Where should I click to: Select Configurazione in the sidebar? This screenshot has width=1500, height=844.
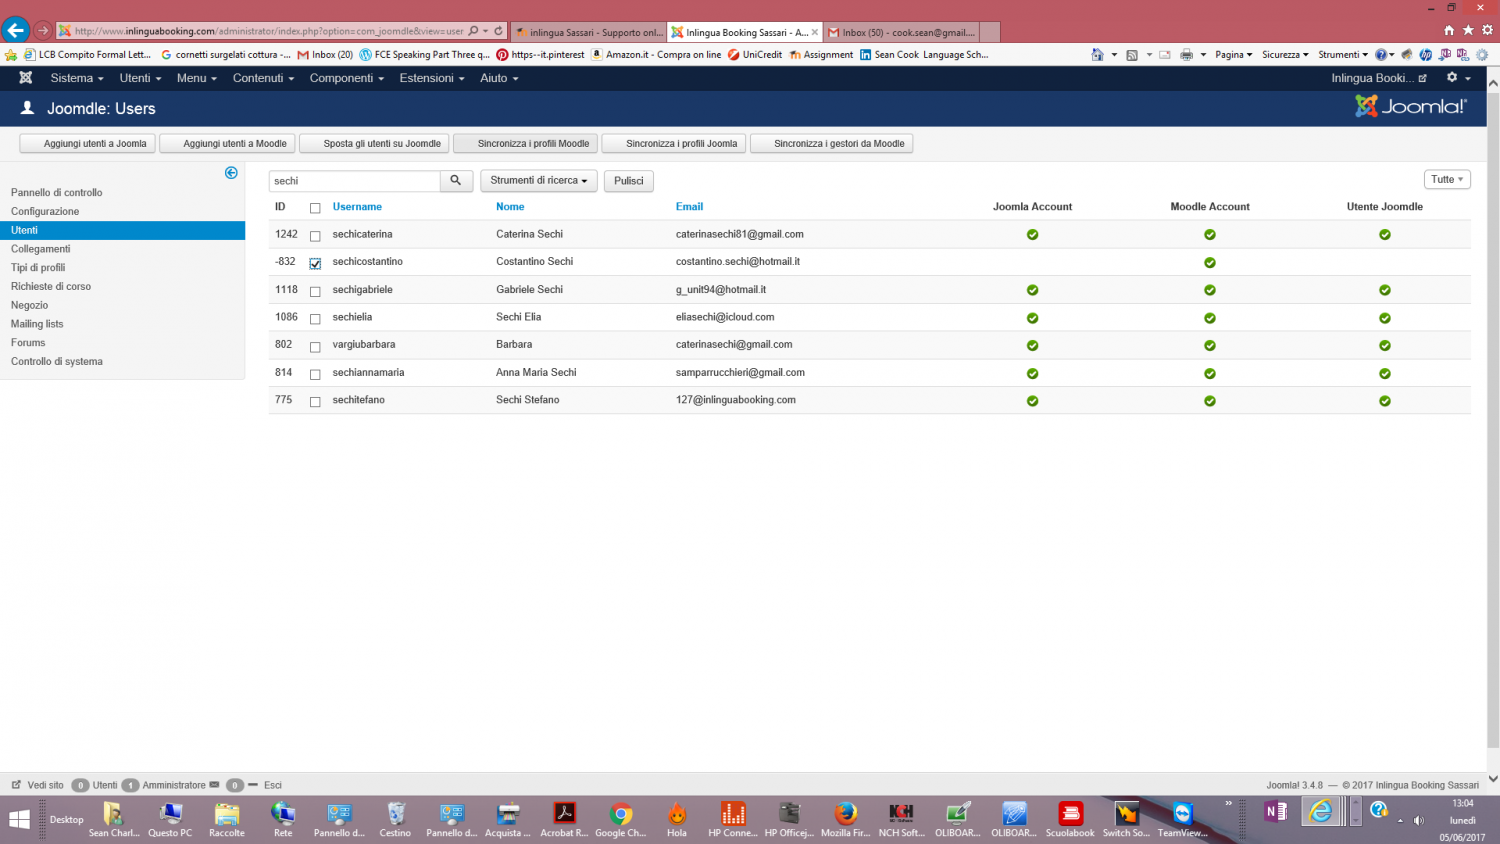(45, 211)
